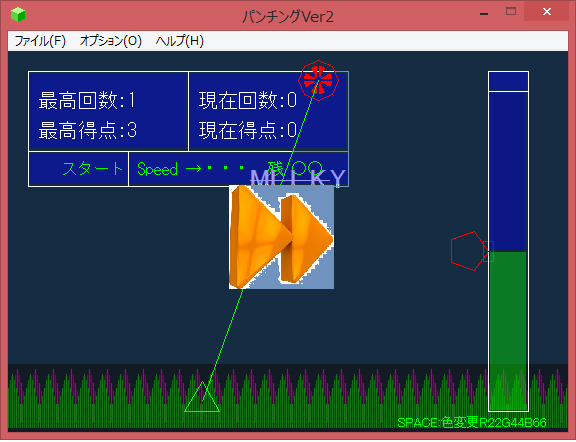Maximize the パンチングVer2 window
576x442 pixels.
click(x=511, y=11)
